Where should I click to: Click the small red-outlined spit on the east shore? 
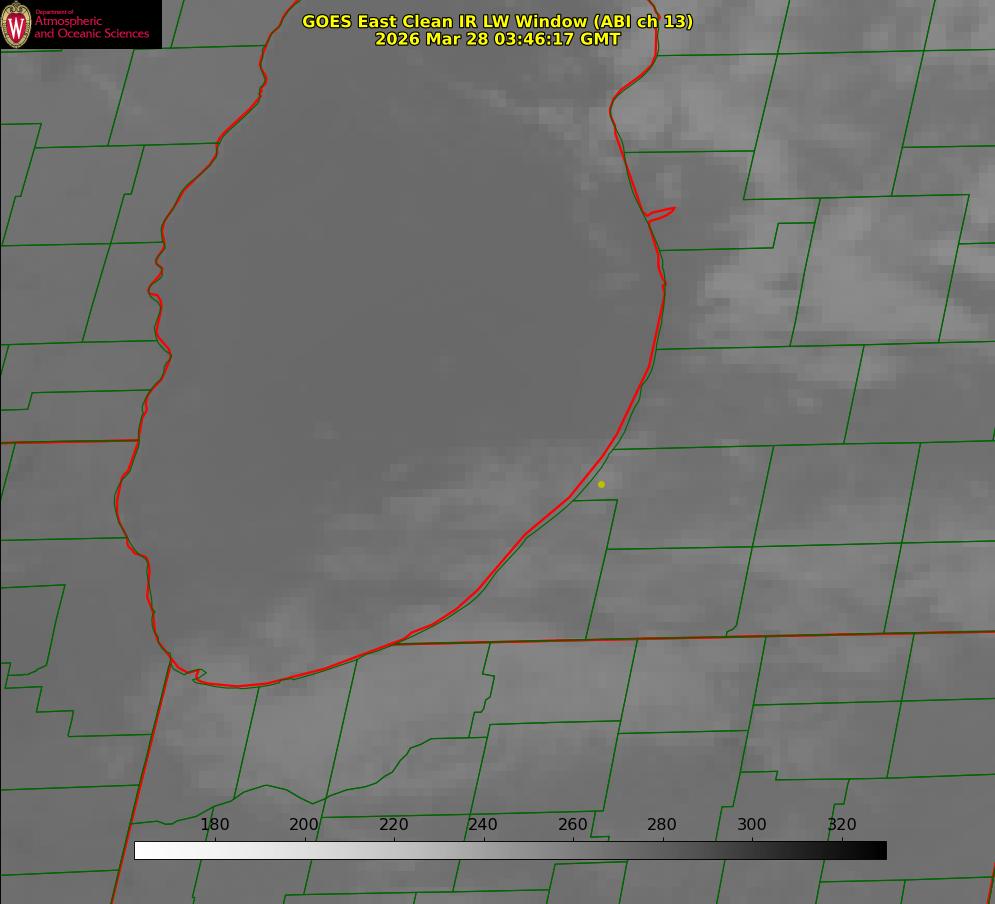661,213
